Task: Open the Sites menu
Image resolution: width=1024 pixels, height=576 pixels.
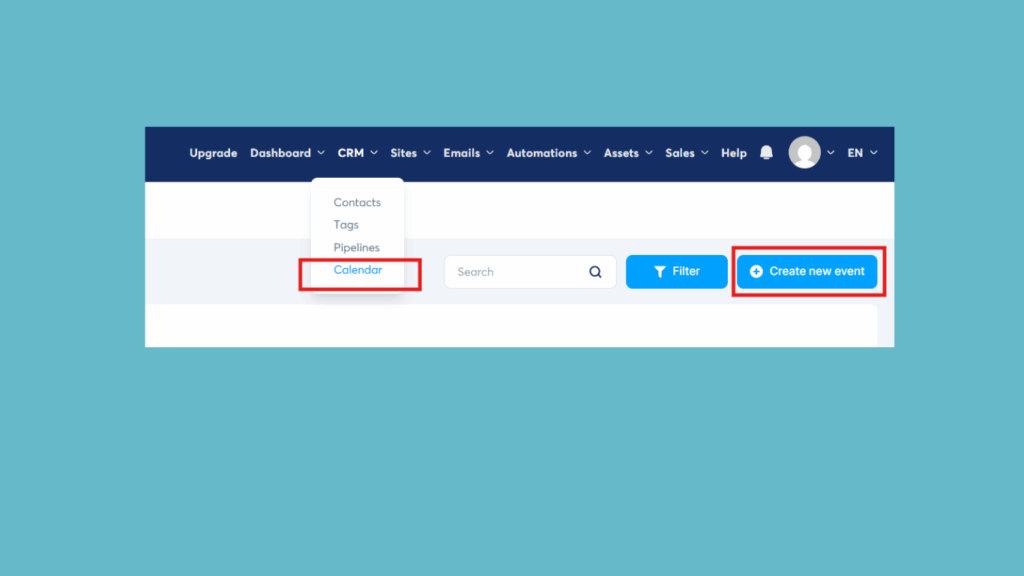Action: [x=404, y=153]
